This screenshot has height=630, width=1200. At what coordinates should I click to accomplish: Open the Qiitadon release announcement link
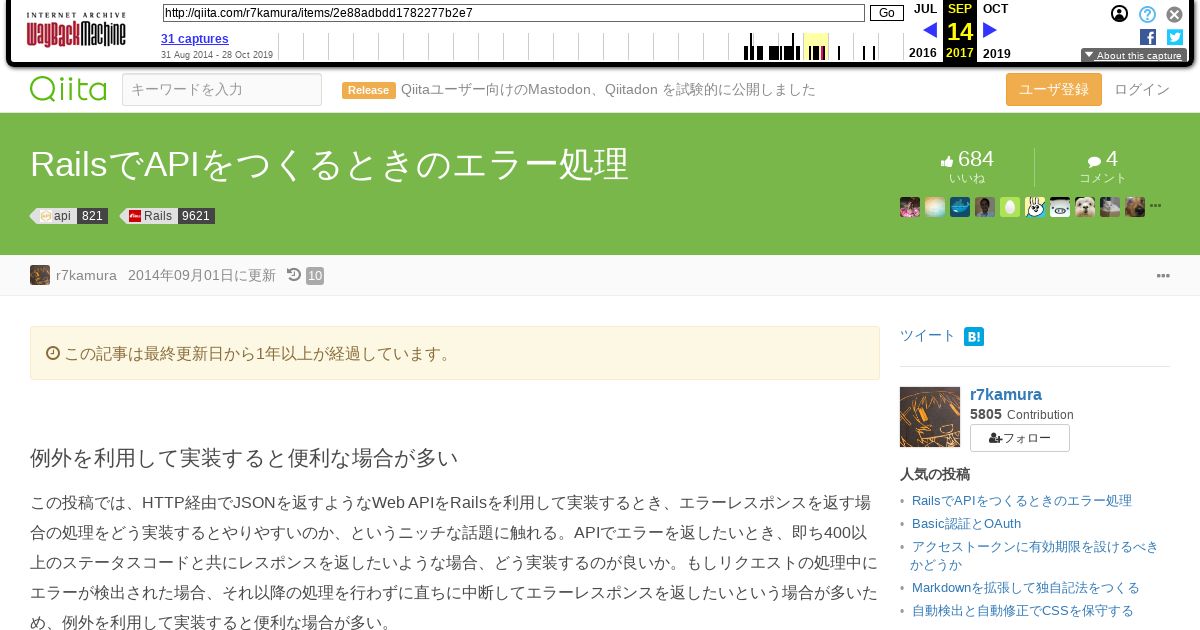pyautogui.click(x=608, y=90)
